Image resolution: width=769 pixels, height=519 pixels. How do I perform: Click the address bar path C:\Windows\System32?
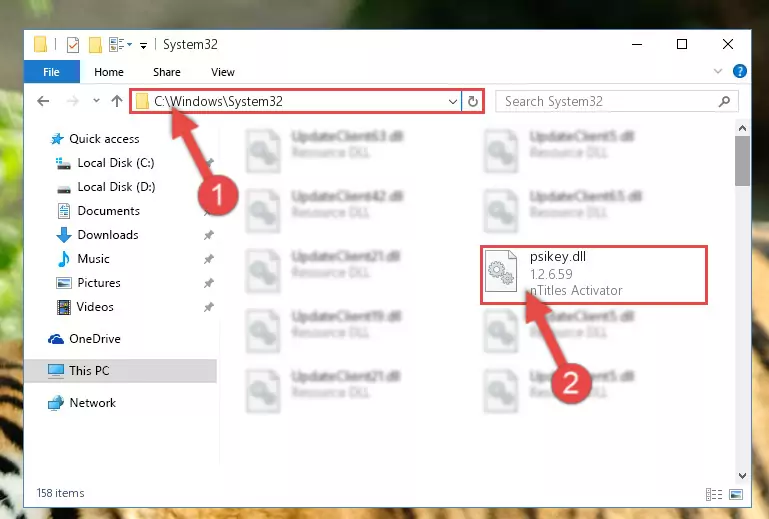[x=218, y=102]
